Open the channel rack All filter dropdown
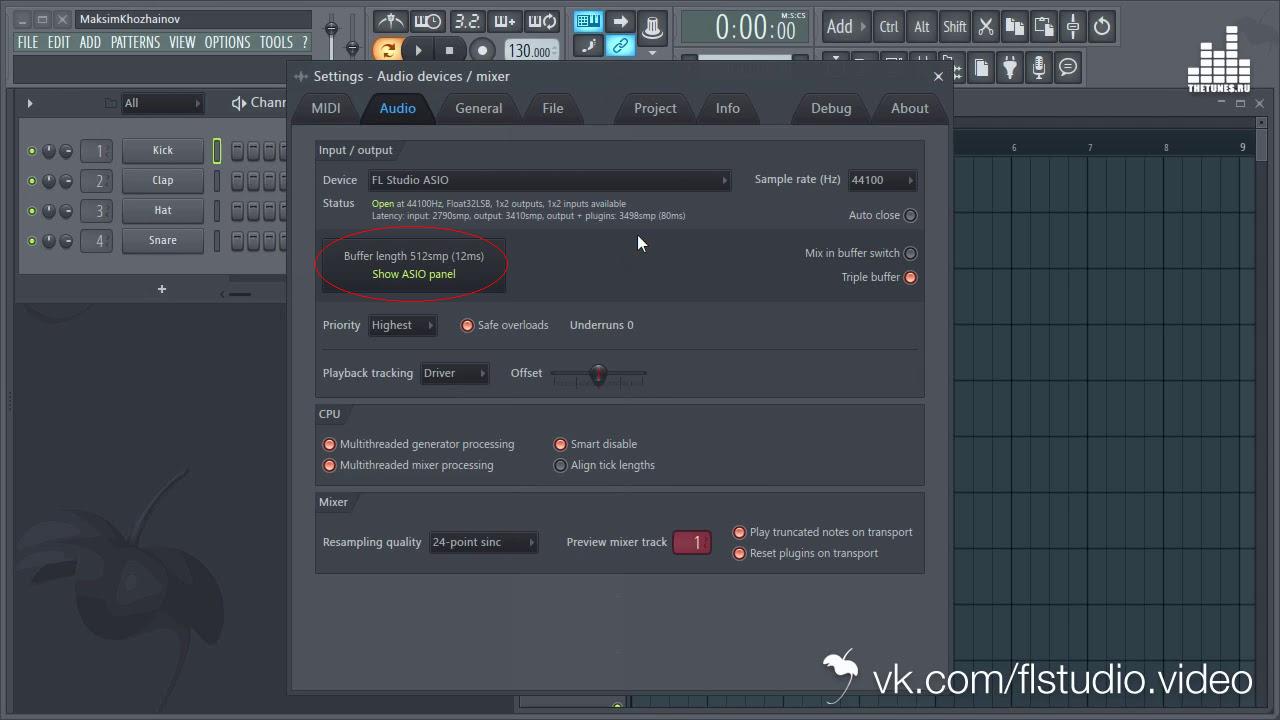Image resolution: width=1280 pixels, height=720 pixels. pos(162,103)
